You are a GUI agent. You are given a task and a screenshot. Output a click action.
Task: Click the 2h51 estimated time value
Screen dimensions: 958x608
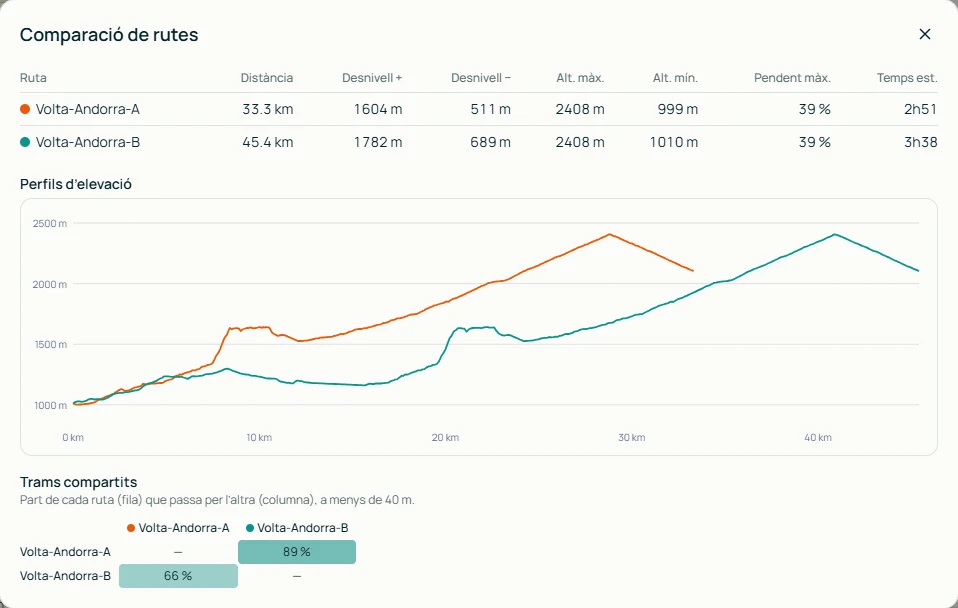pyautogui.click(x=920, y=109)
